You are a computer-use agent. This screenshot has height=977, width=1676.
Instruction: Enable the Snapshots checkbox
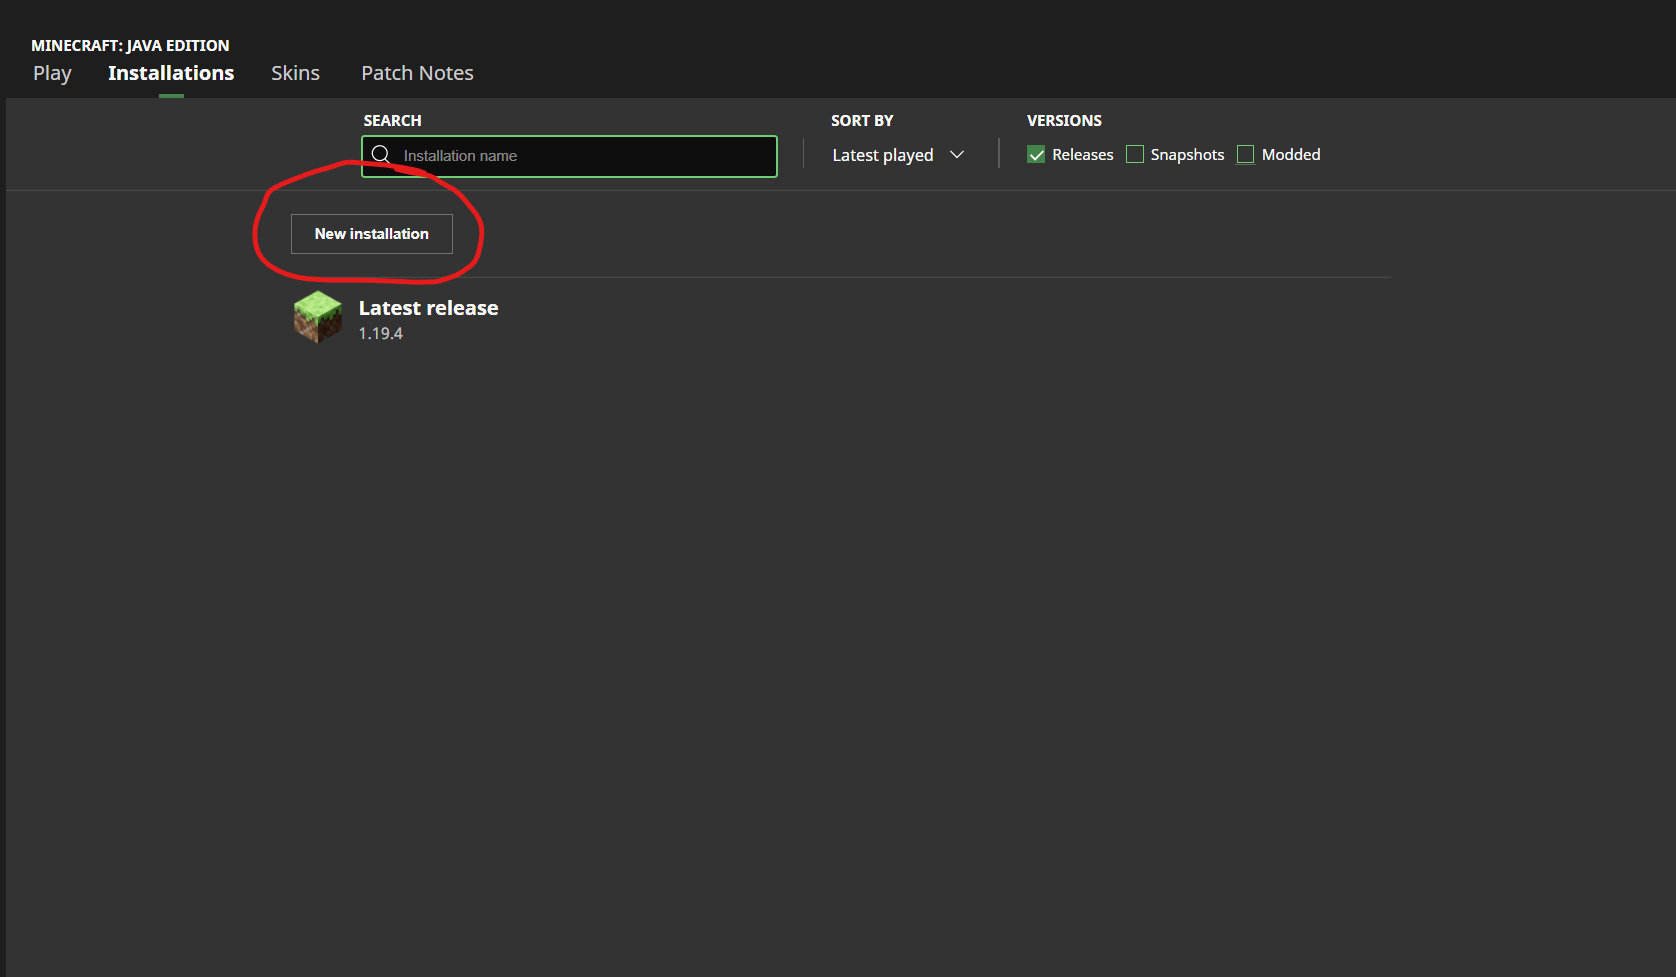pyautogui.click(x=1135, y=154)
